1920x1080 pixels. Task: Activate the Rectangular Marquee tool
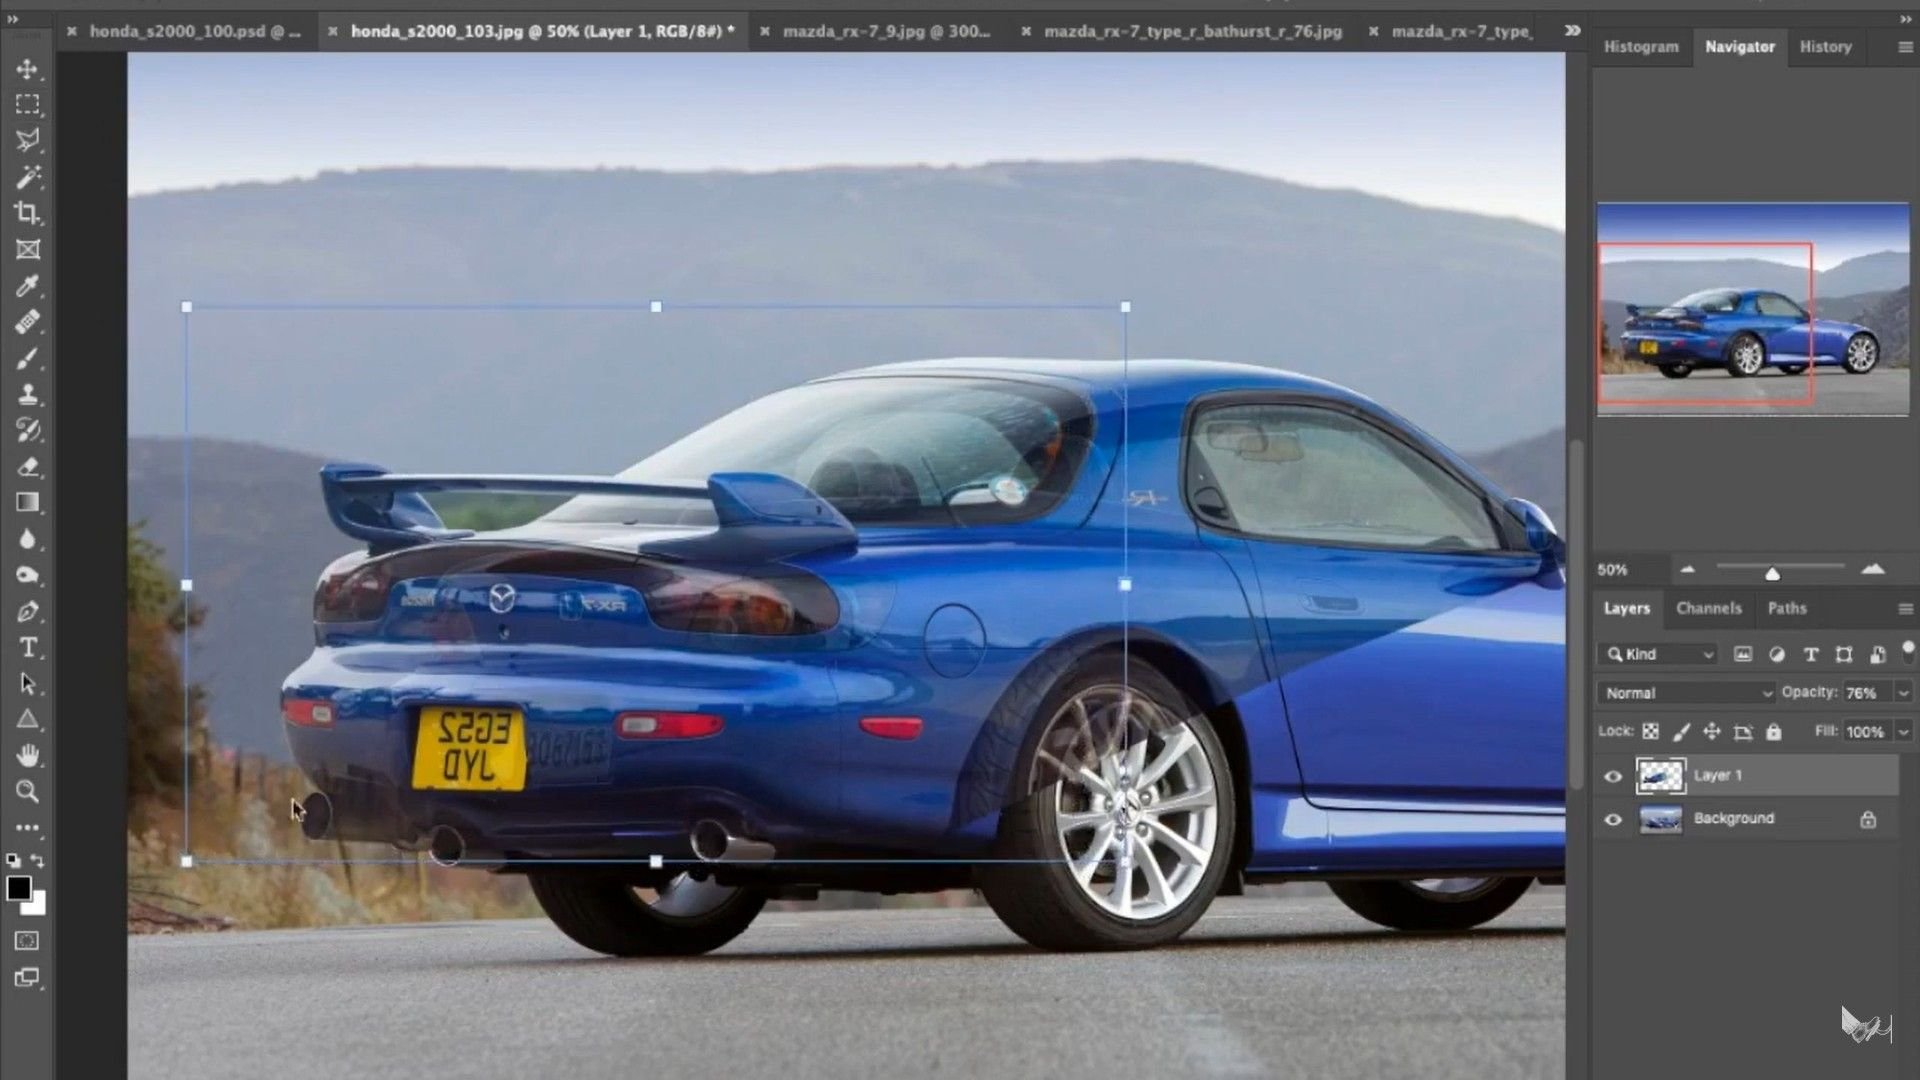point(27,104)
